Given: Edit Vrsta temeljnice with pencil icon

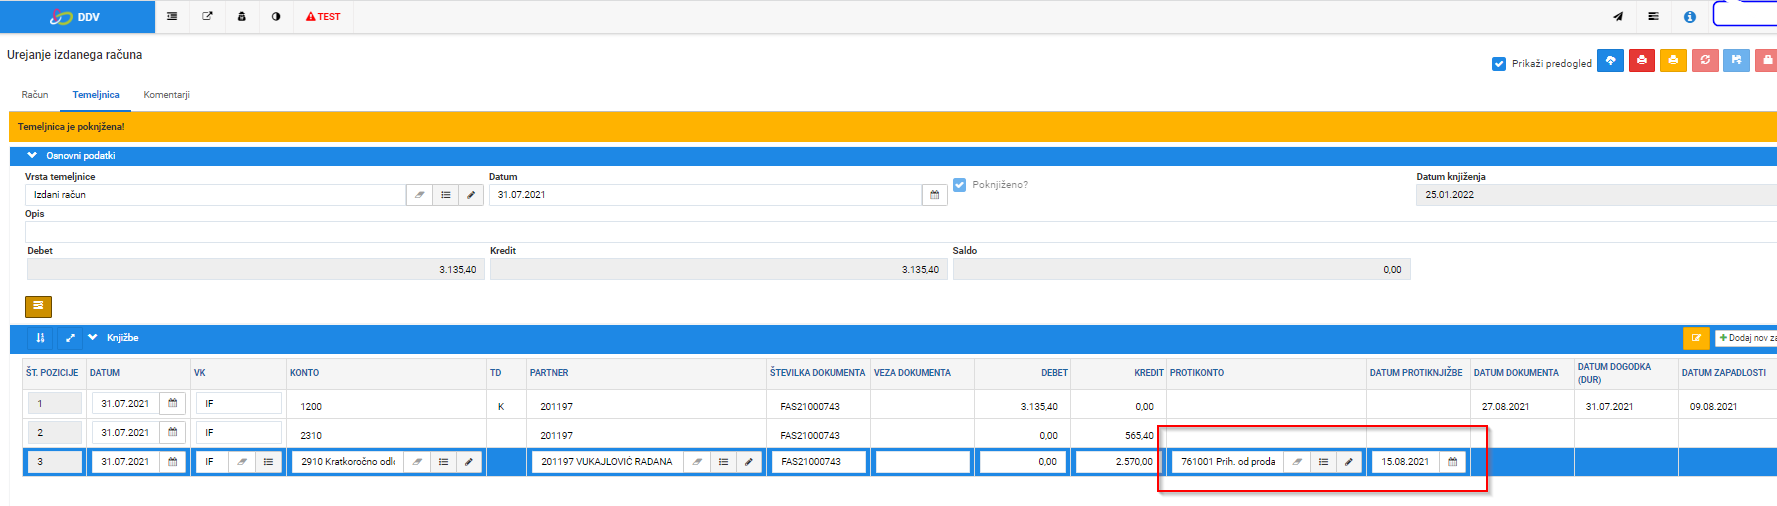Looking at the screenshot, I should [471, 195].
